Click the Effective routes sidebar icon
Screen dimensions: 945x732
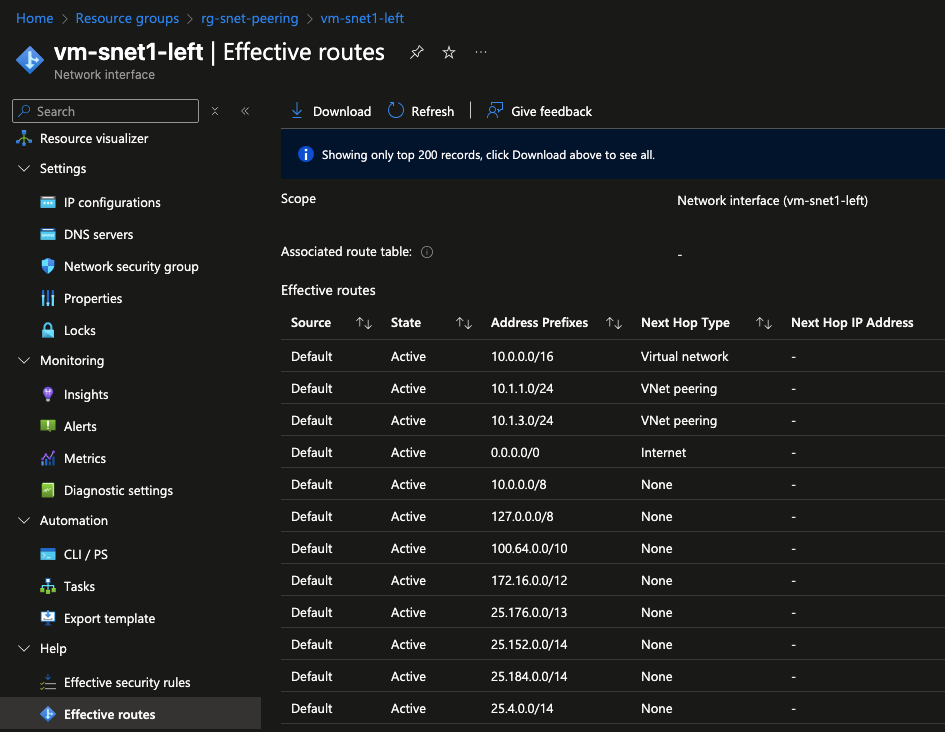pyautogui.click(x=48, y=714)
